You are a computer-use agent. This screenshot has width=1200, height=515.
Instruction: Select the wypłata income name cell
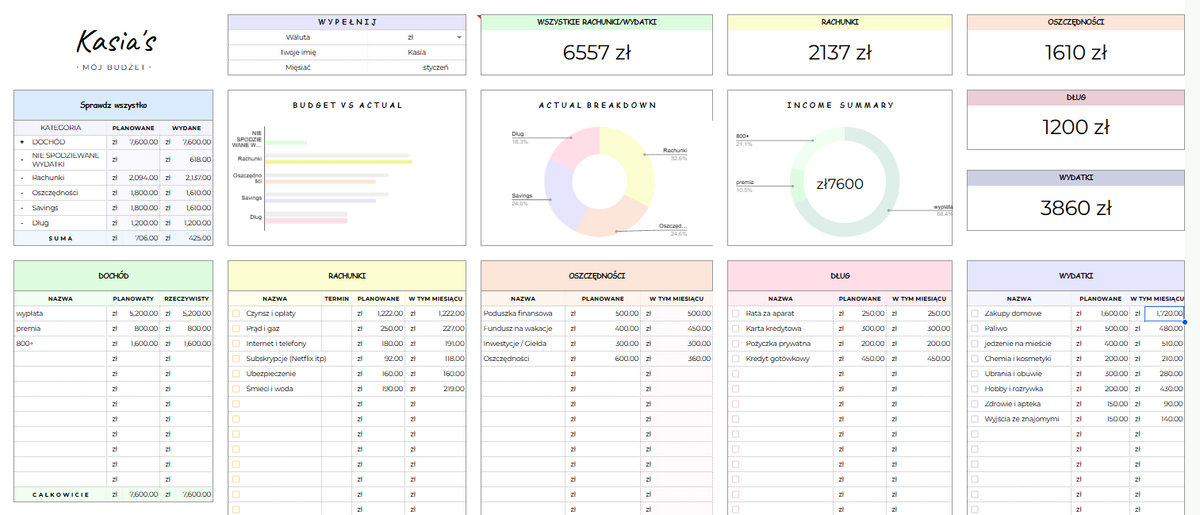click(x=61, y=313)
